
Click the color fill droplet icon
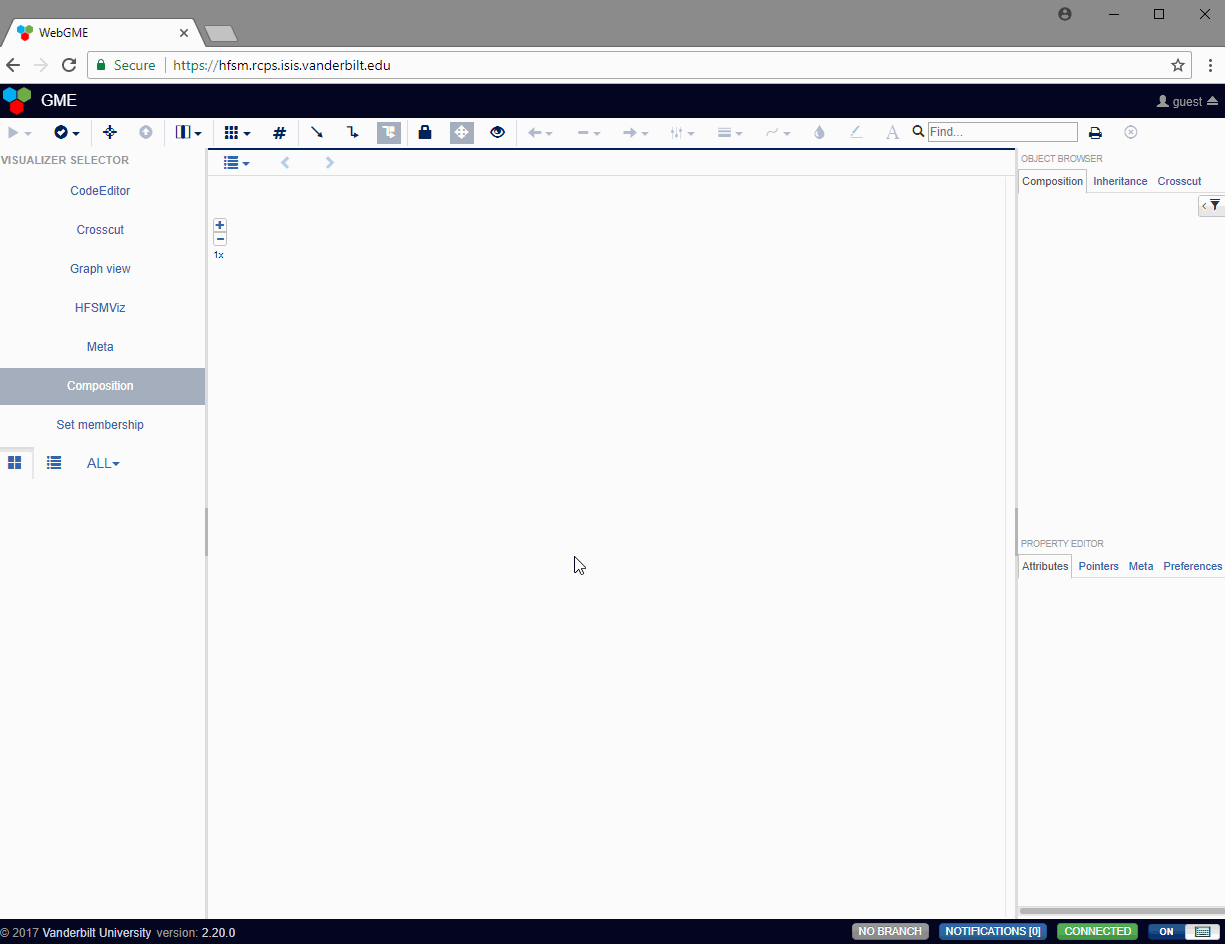coord(819,132)
